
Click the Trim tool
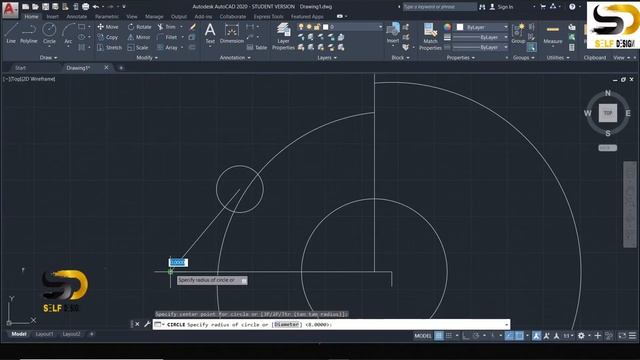(x=167, y=27)
